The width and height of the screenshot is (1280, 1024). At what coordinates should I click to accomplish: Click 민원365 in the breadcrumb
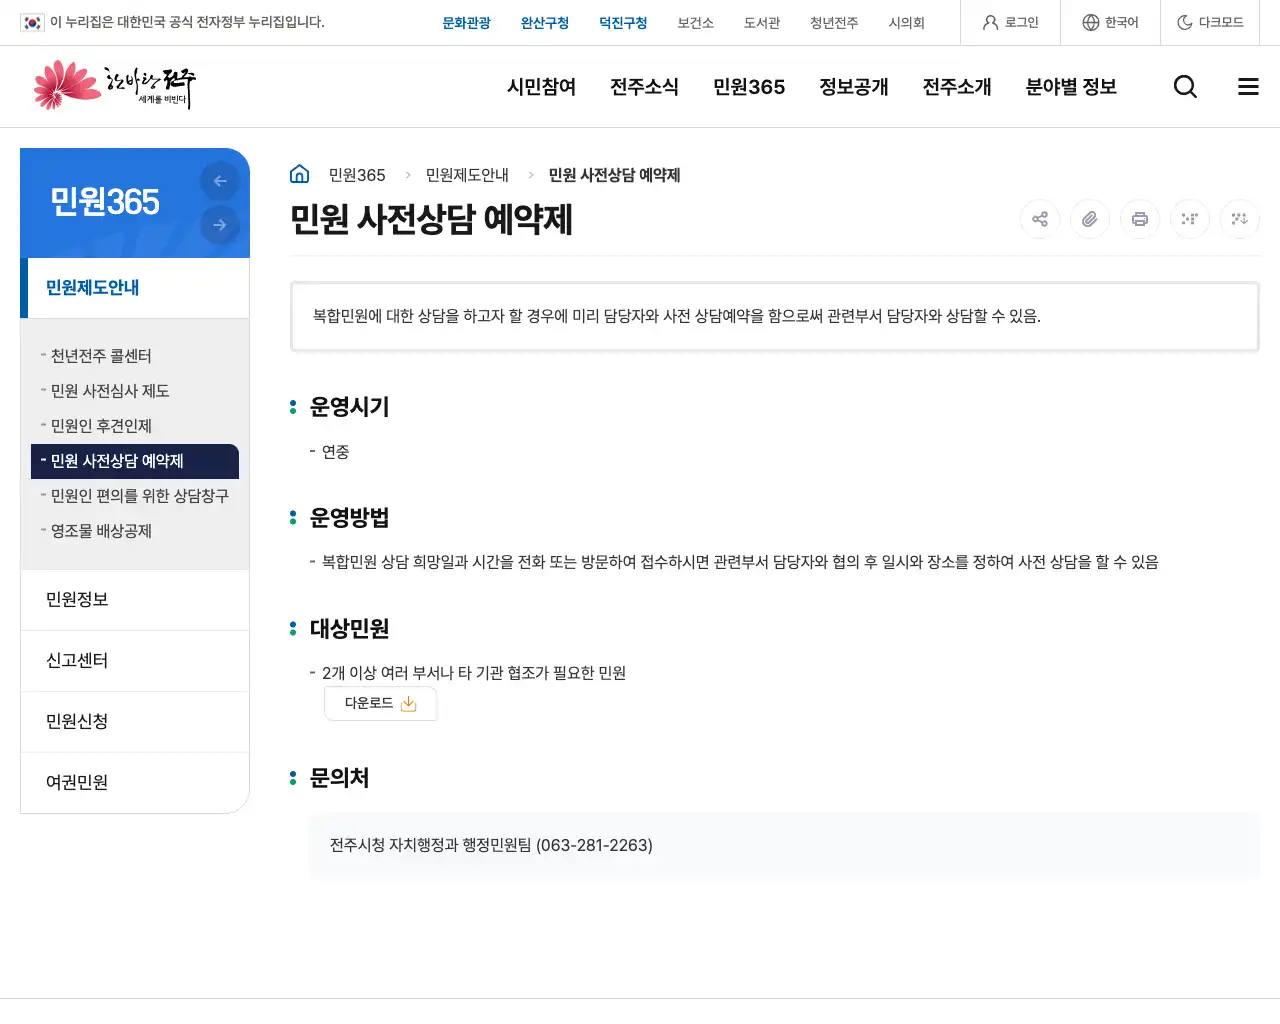coord(357,175)
